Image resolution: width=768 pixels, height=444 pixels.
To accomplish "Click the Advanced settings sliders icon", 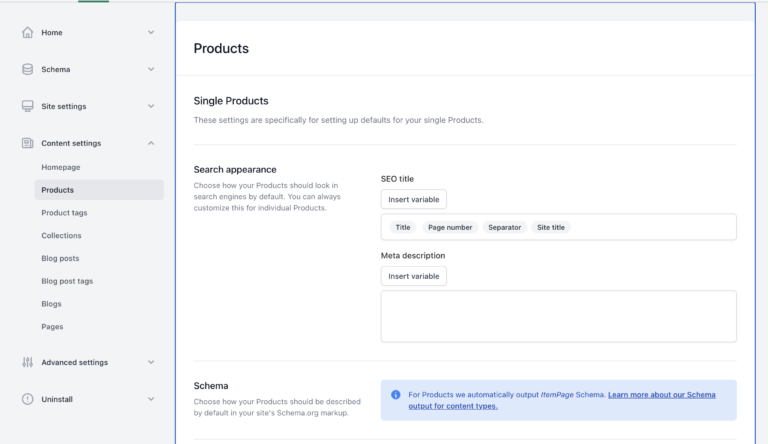I will click(27, 362).
